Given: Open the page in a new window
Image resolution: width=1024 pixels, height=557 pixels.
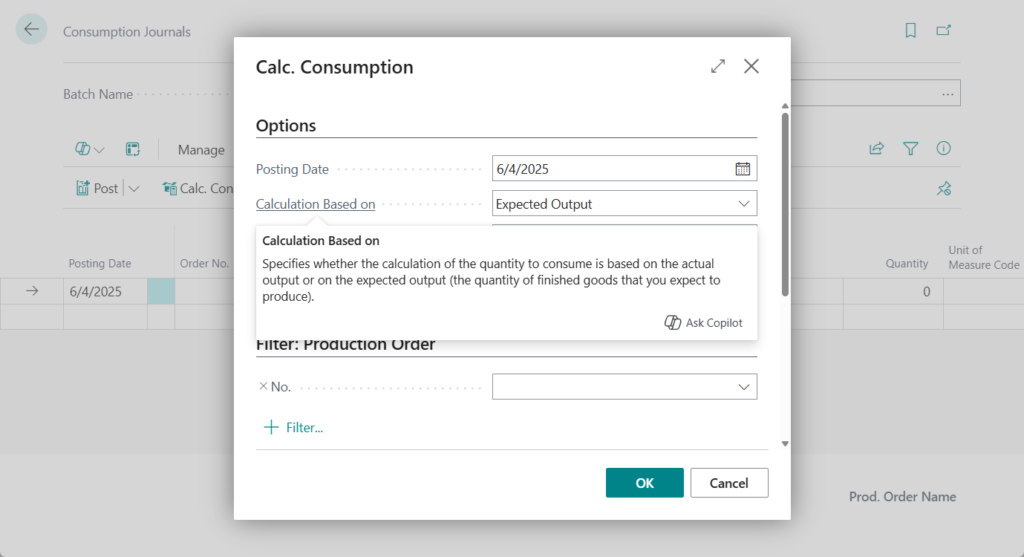Looking at the screenshot, I should click(943, 31).
